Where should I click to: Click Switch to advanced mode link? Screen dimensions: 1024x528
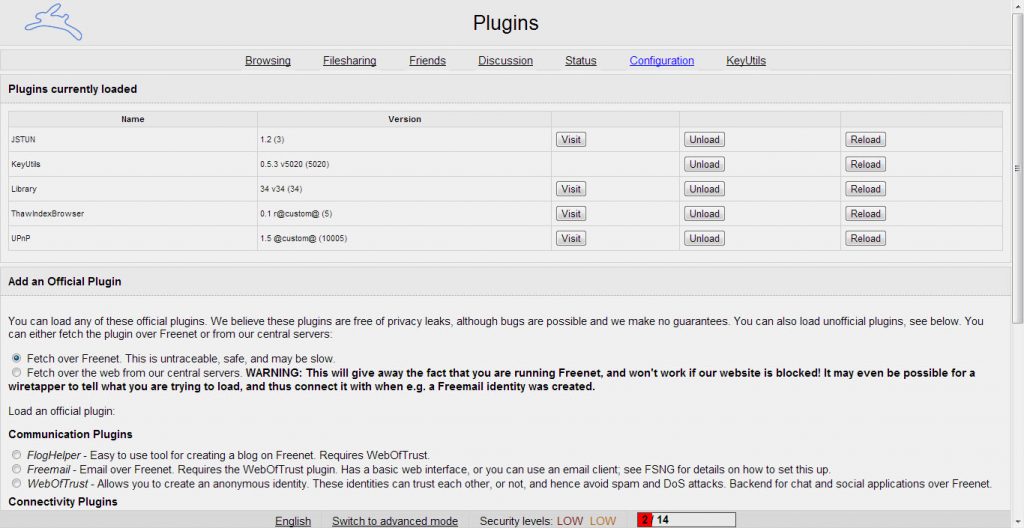tap(395, 521)
